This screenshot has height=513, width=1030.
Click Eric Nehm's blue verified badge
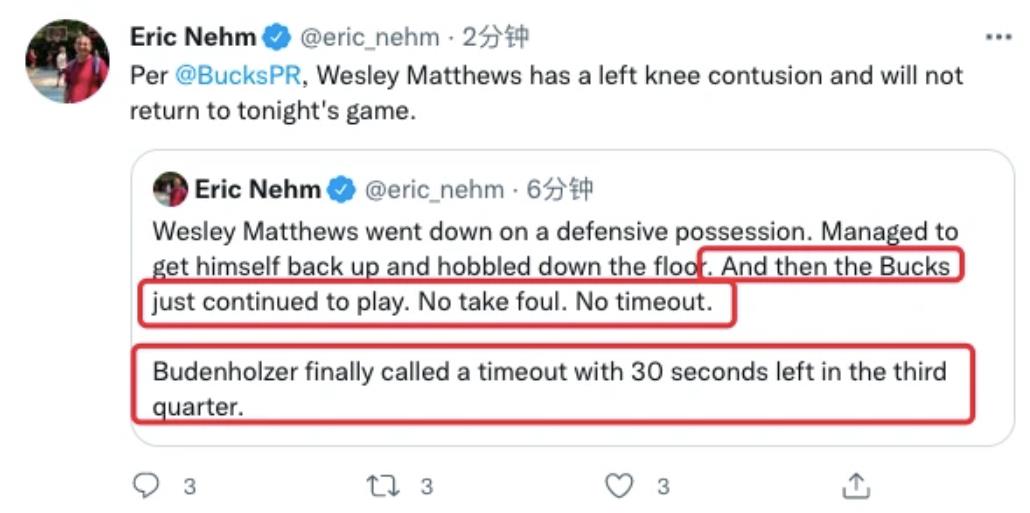pyautogui.click(x=276, y=38)
